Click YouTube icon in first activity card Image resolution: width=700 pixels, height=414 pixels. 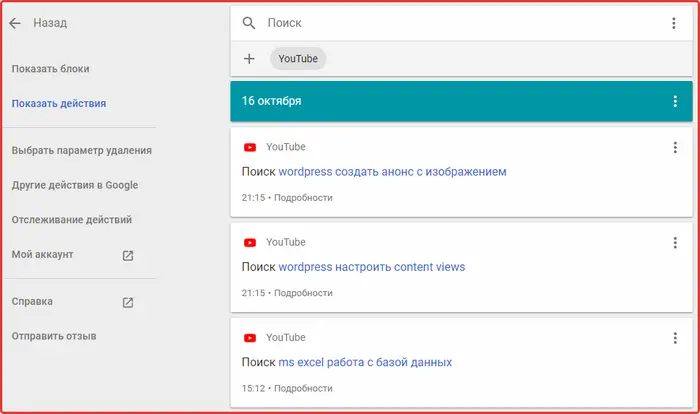click(x=250, y=147)
